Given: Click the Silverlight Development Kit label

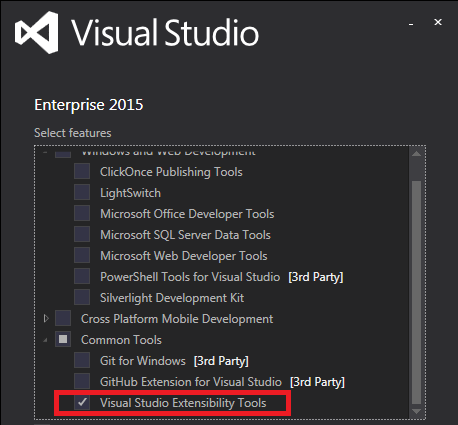Looking at the screenshot, I should pos(172,298).
